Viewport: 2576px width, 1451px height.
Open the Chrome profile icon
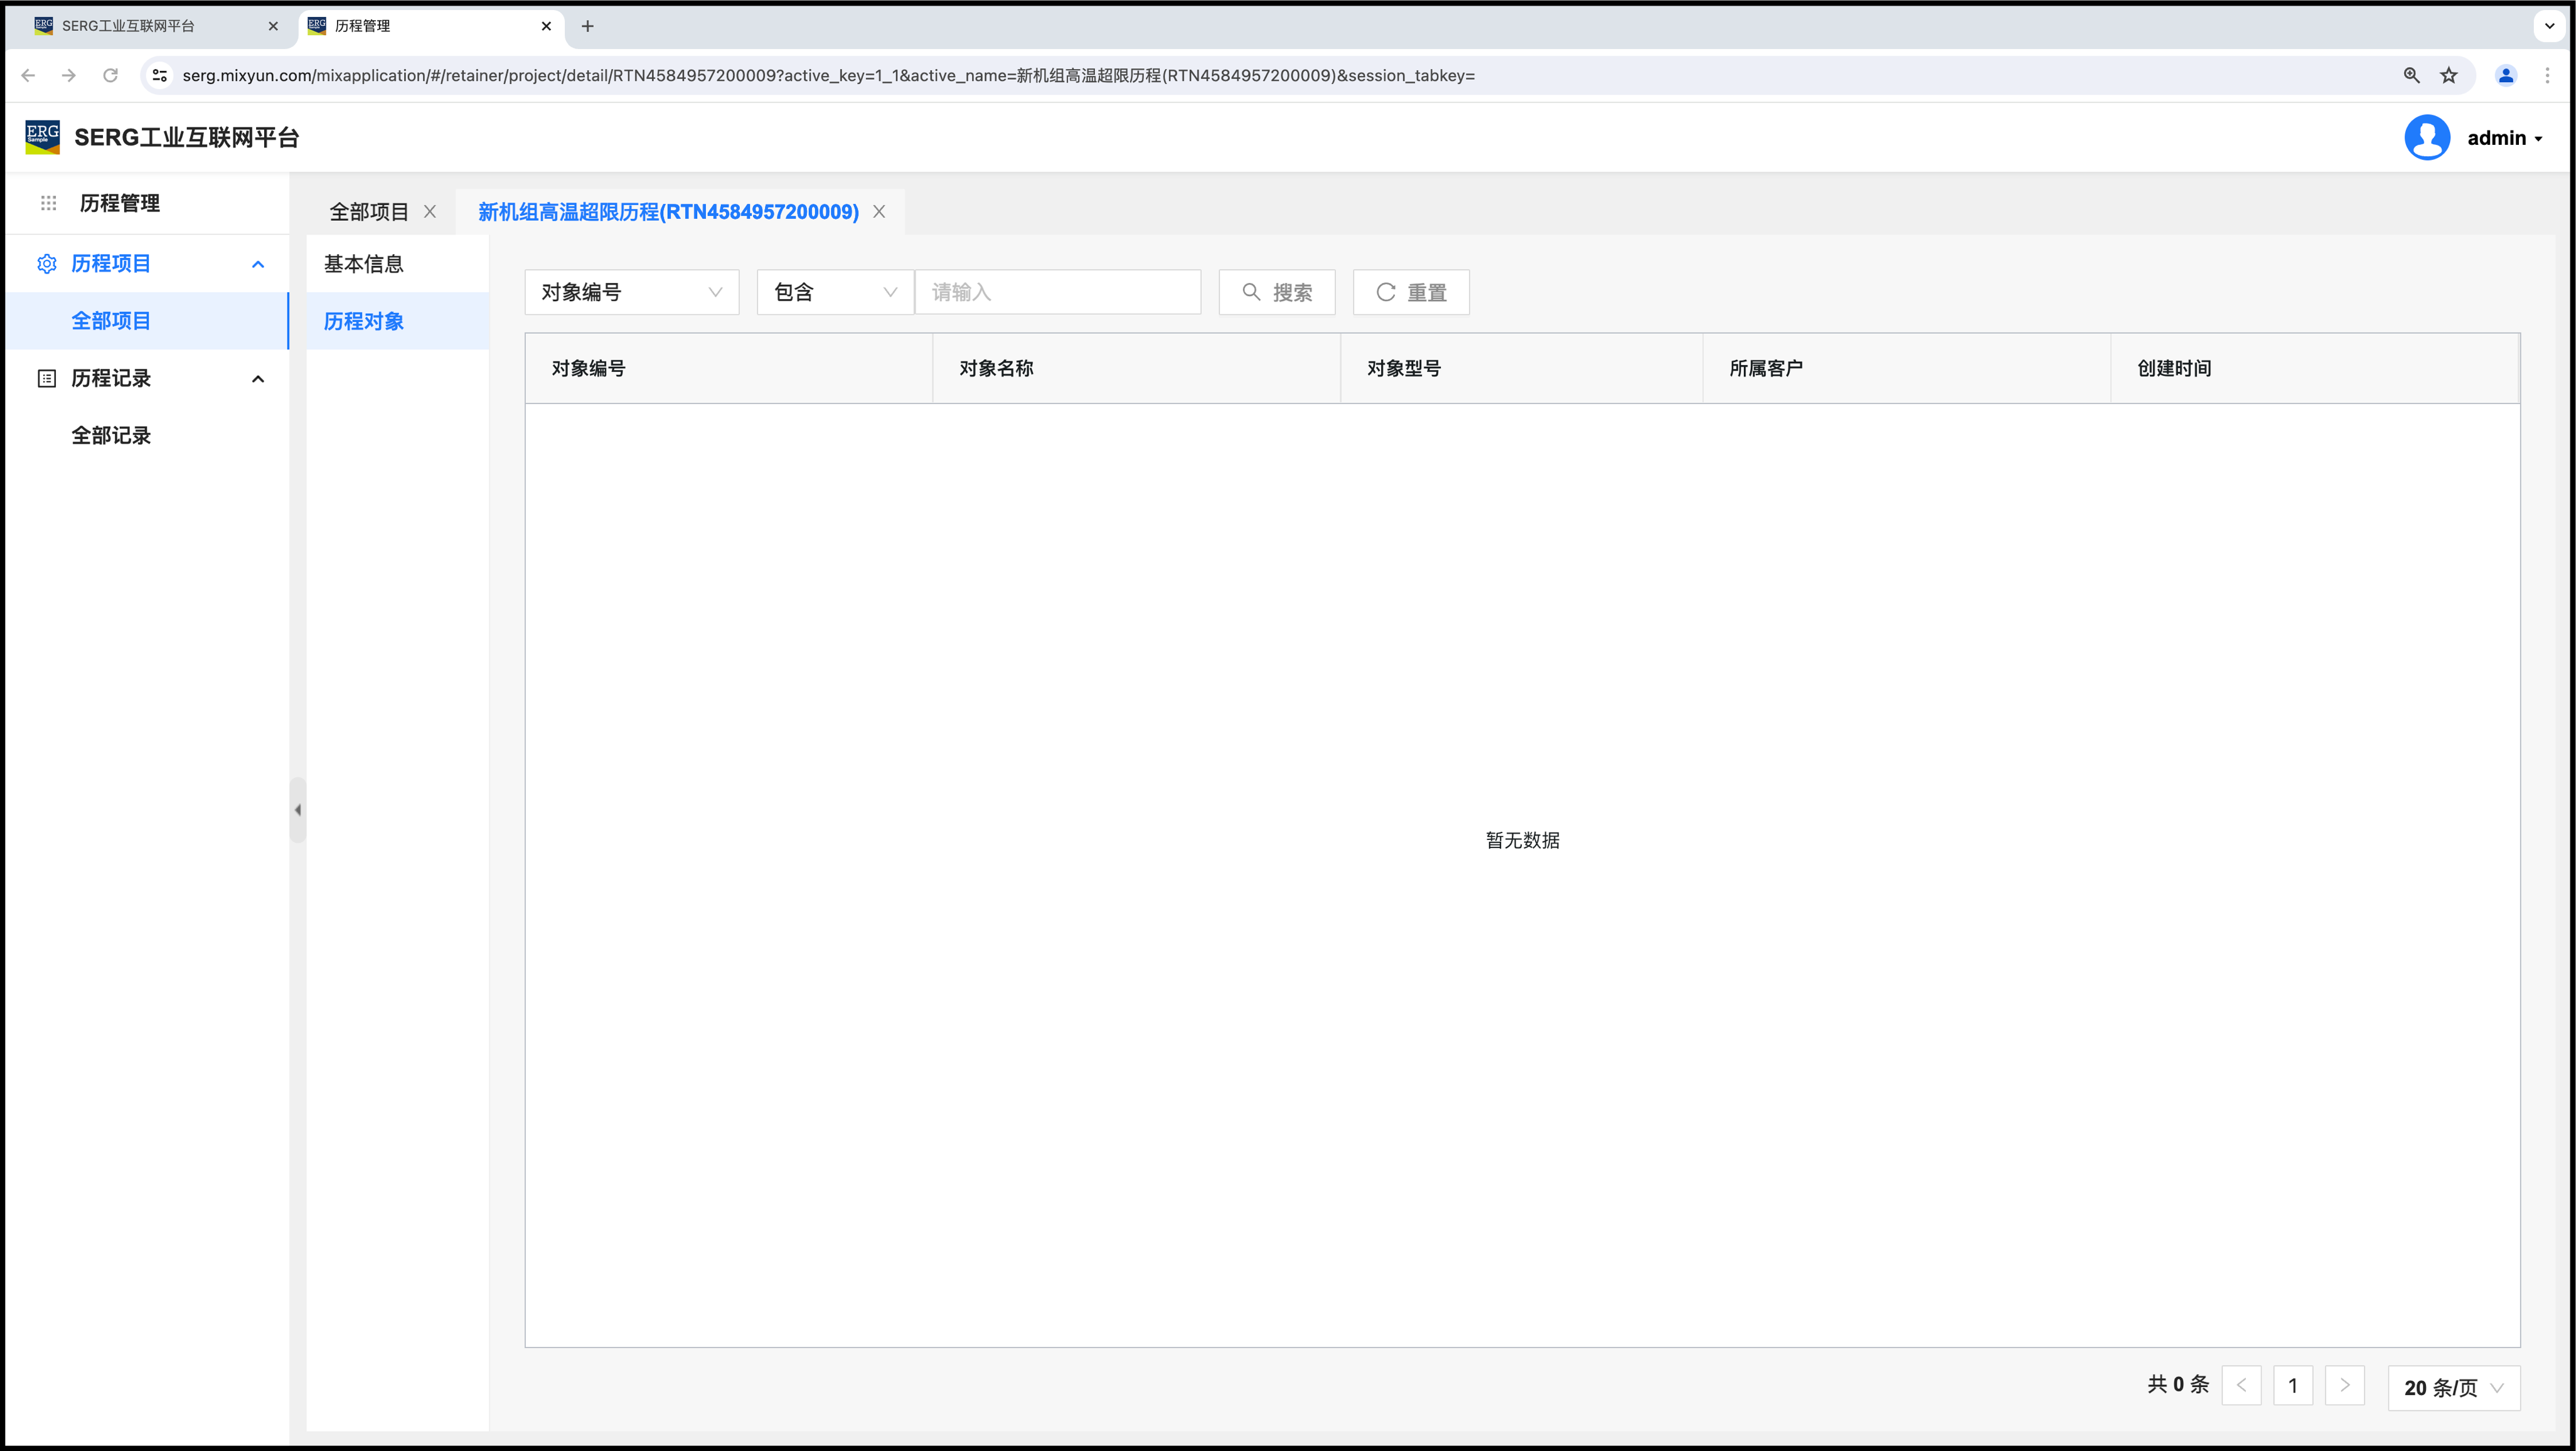(2505, 76)
